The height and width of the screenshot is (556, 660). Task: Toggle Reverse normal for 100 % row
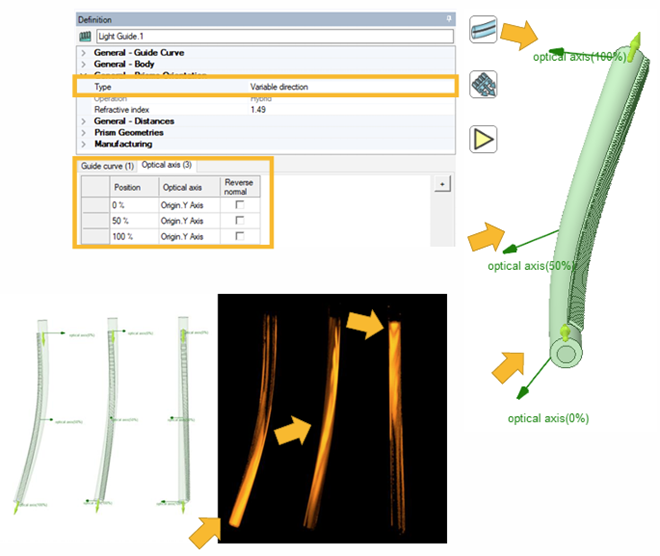240,236
